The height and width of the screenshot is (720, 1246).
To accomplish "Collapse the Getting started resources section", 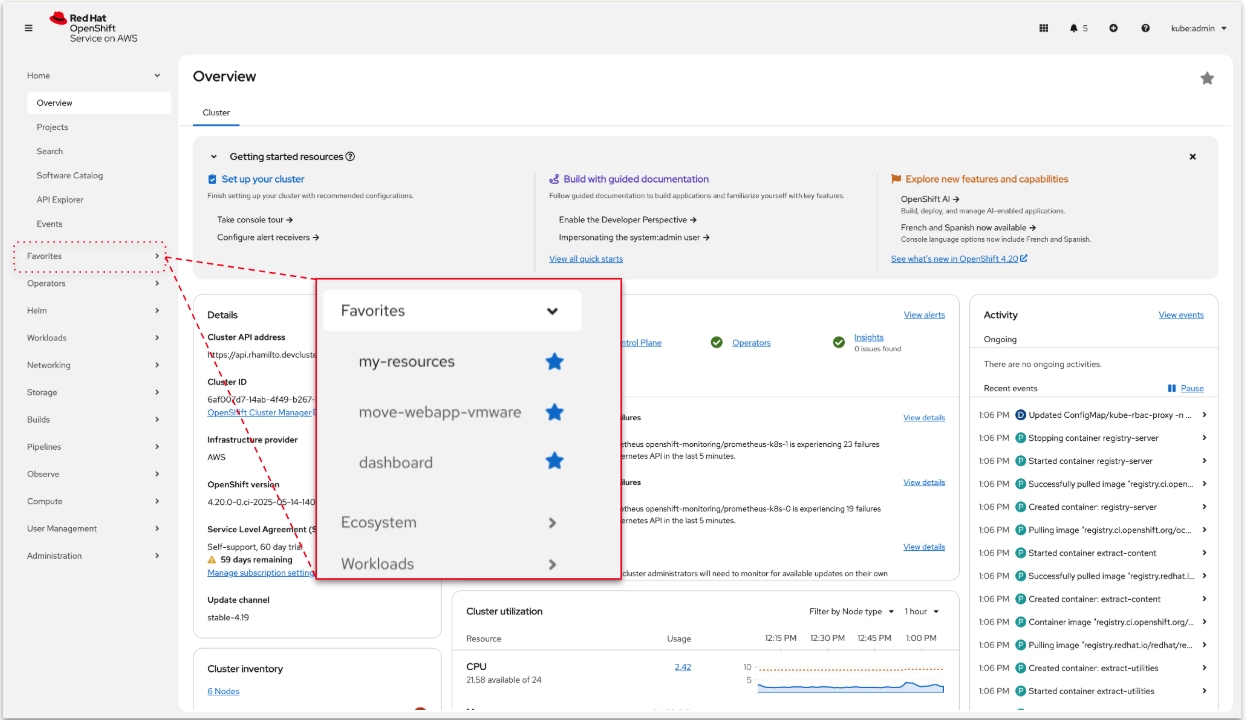I will click(214, 157).
